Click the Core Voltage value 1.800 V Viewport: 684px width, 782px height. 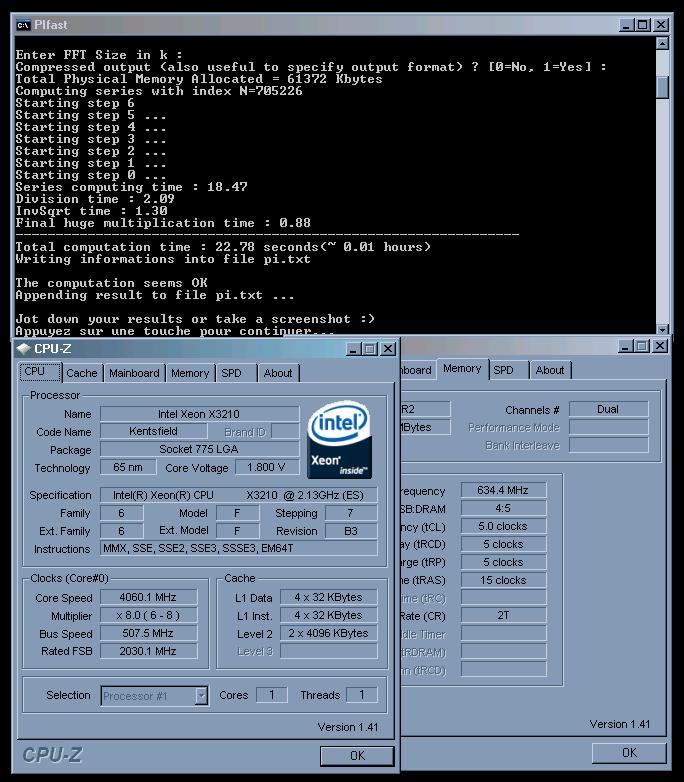(266, 467)
